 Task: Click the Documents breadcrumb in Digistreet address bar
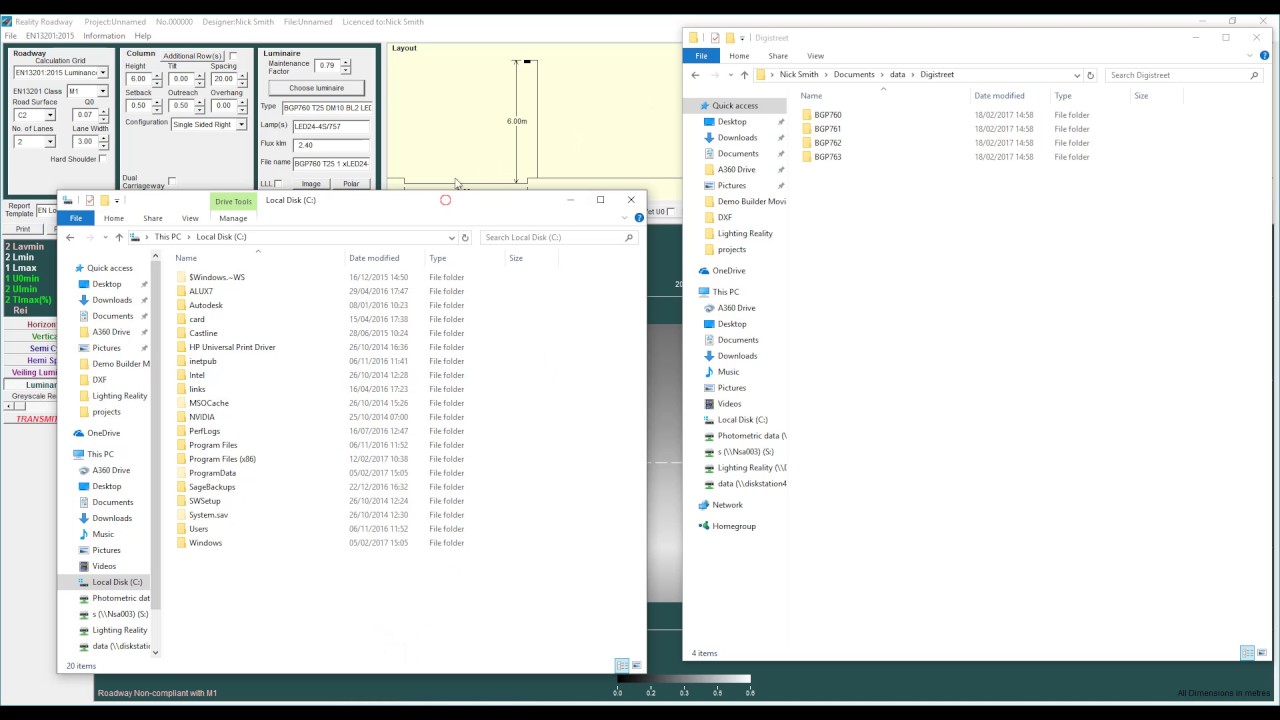[853, 75]
